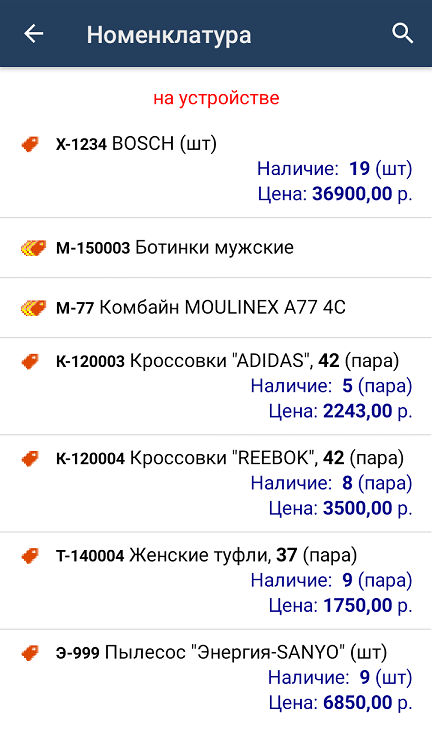Tap the tag icon beside Т-140004 Женские туфли
The image size is (432, 739).
[31, 556]
